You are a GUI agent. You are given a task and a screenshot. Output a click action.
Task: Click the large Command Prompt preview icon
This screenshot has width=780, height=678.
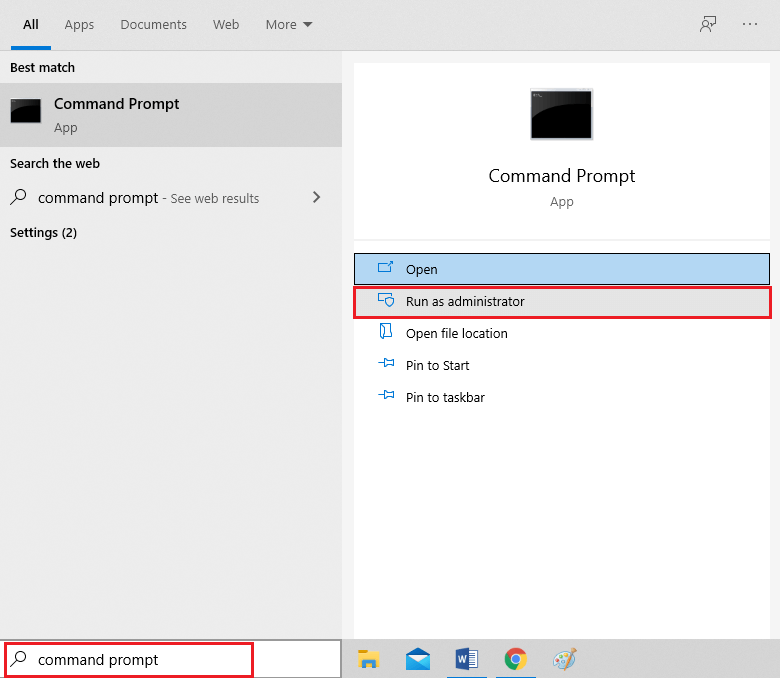561,114
